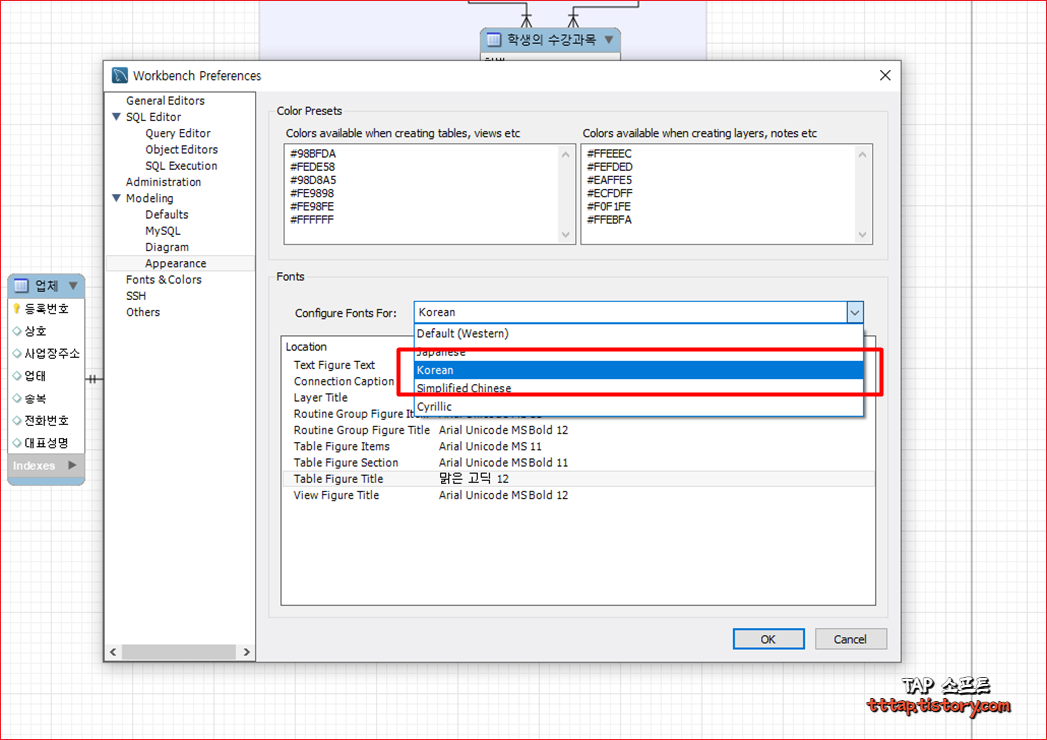Select color #FFFFFF in table colors list
Screen dimensions: 1047x740
[x=312, y=220]
